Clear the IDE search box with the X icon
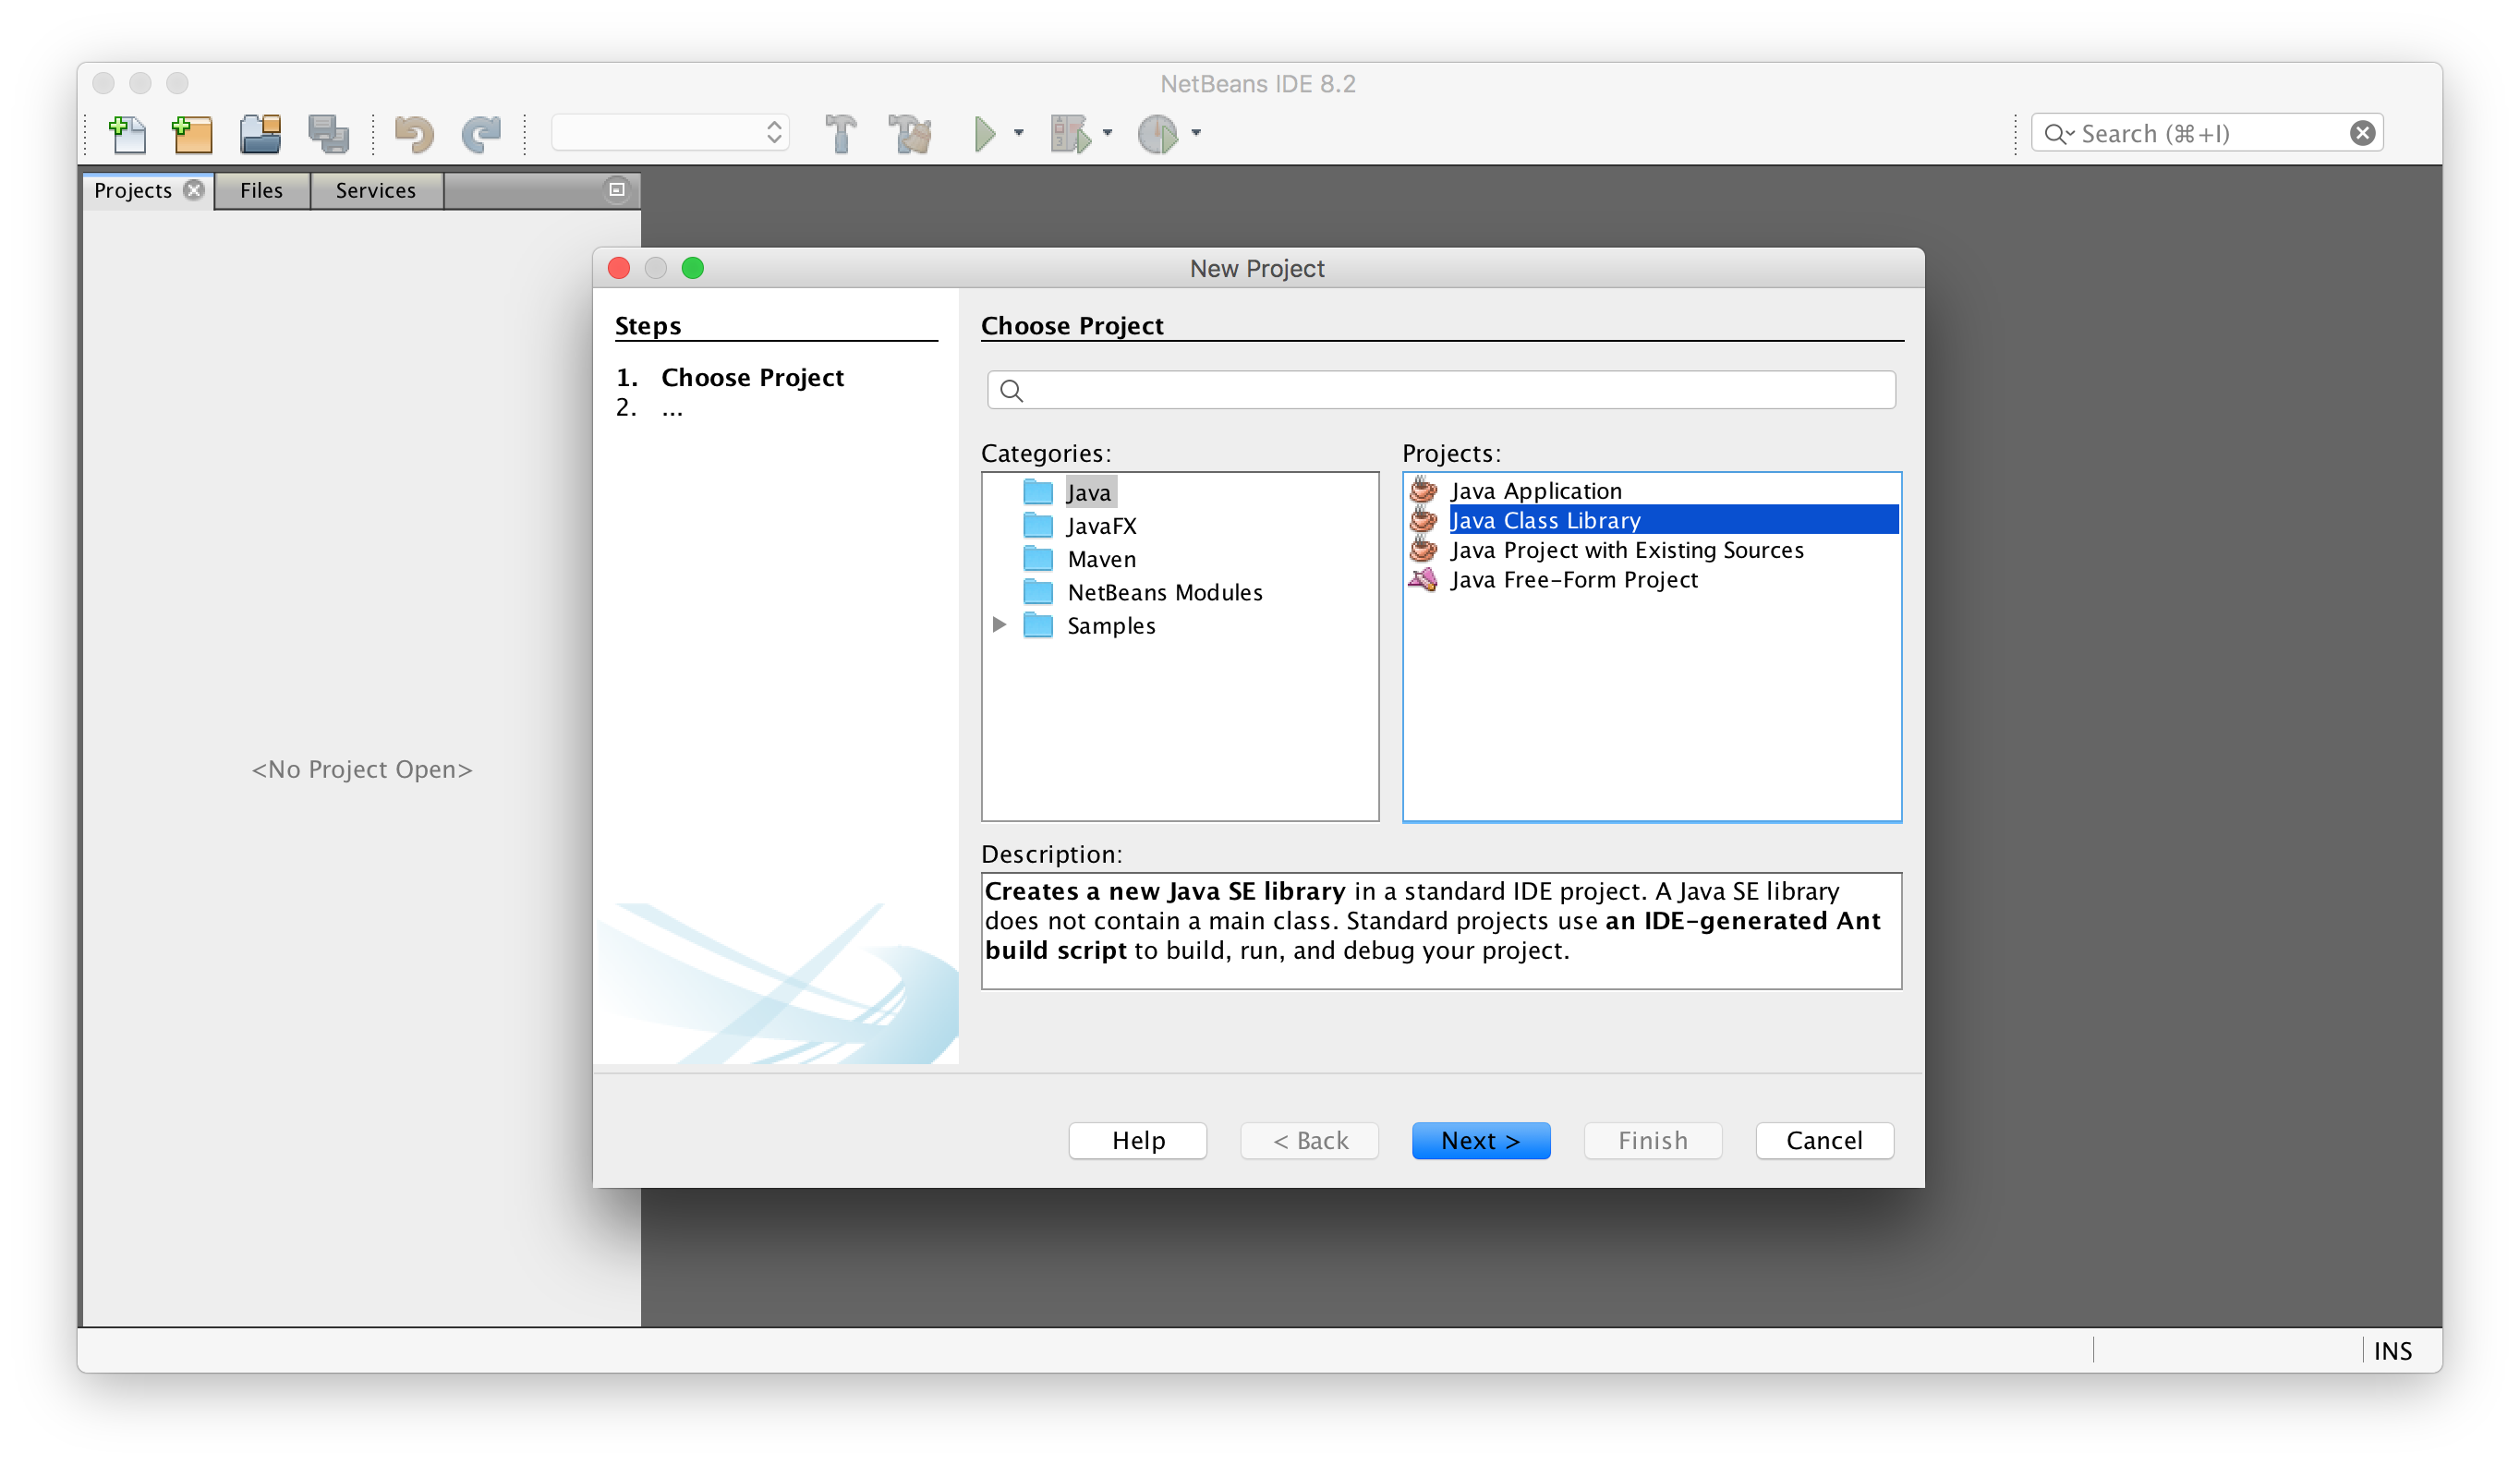 pyautogui.click(x=2362, y=133)
